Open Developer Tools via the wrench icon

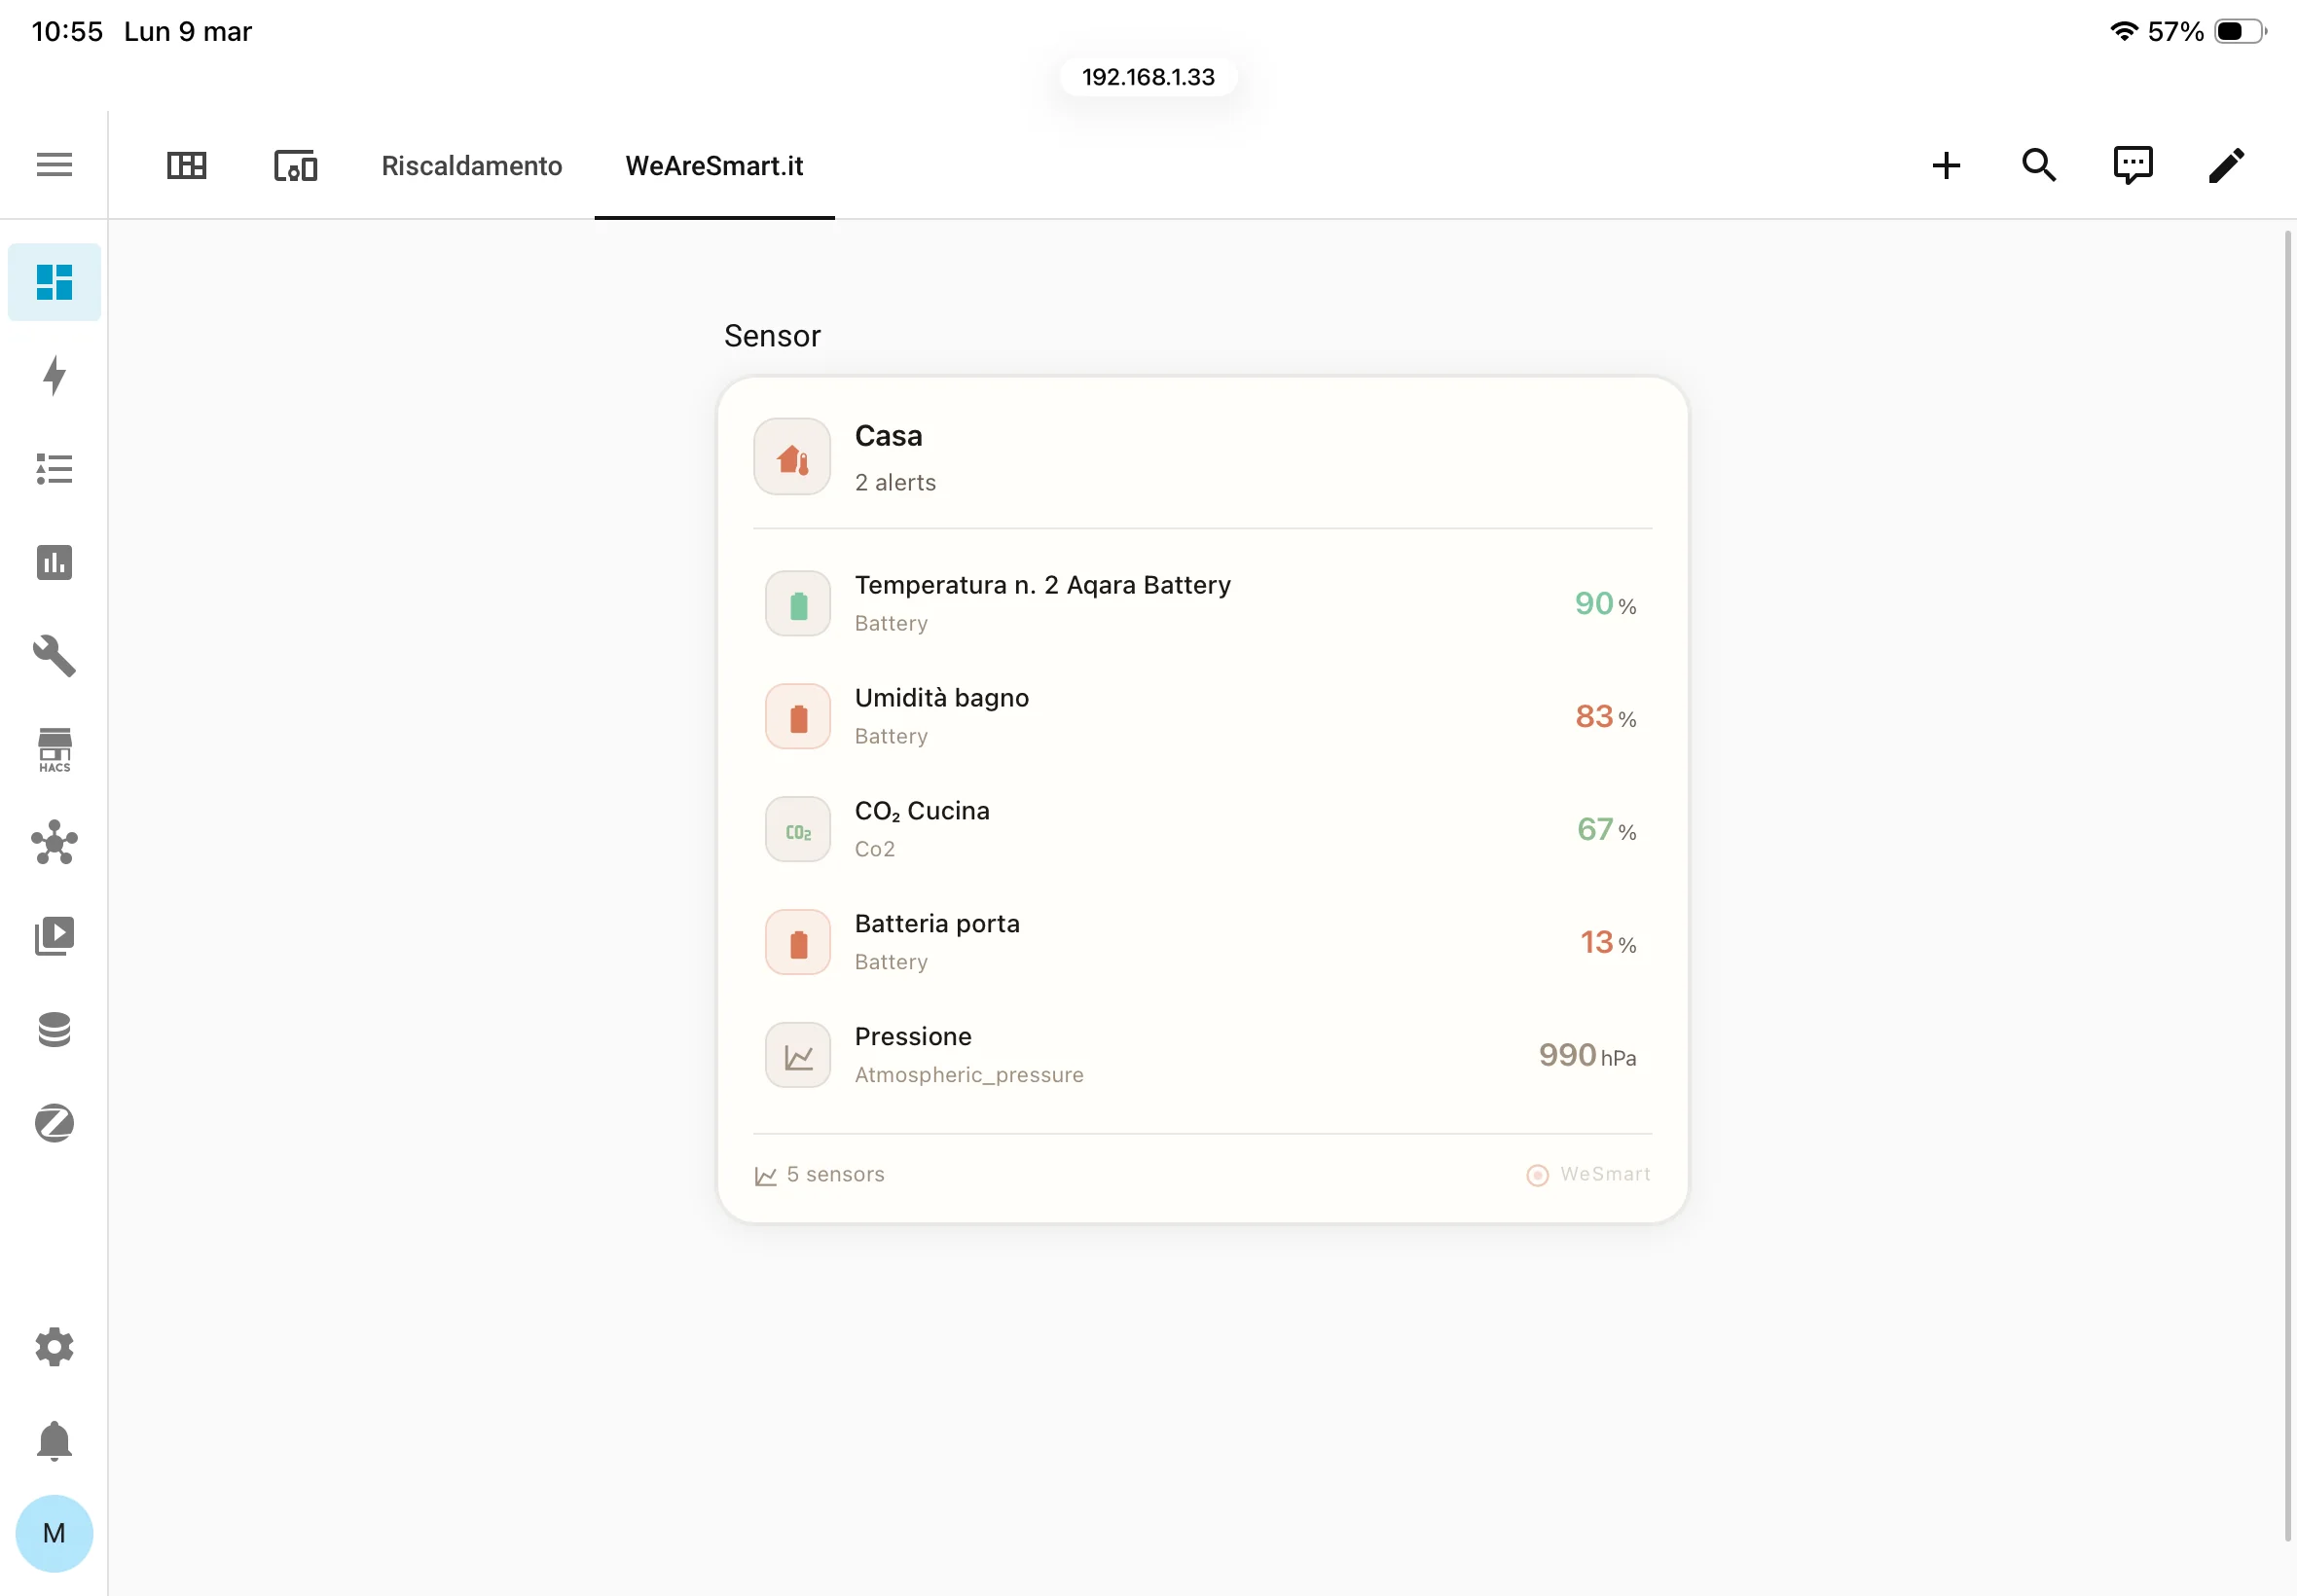[x=54, y=655]
